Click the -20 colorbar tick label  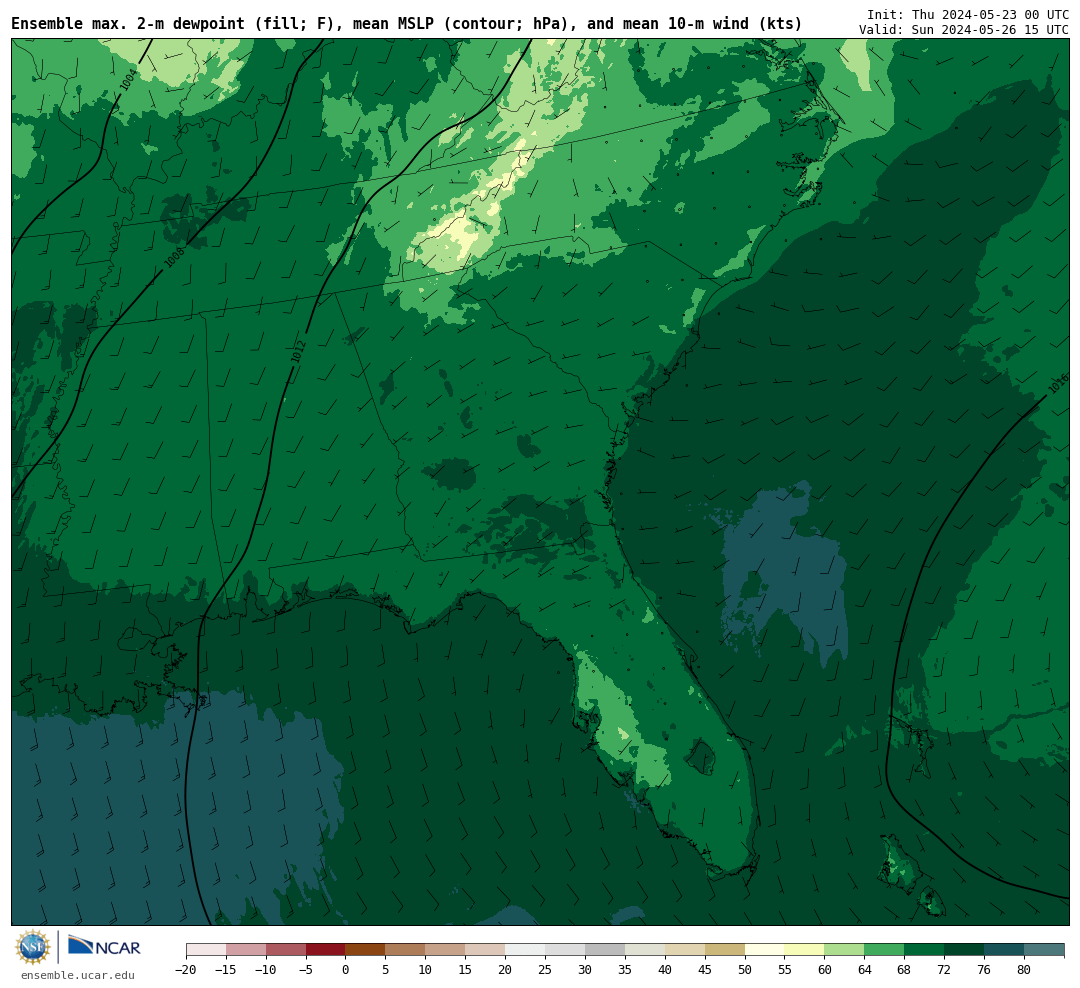185,969
